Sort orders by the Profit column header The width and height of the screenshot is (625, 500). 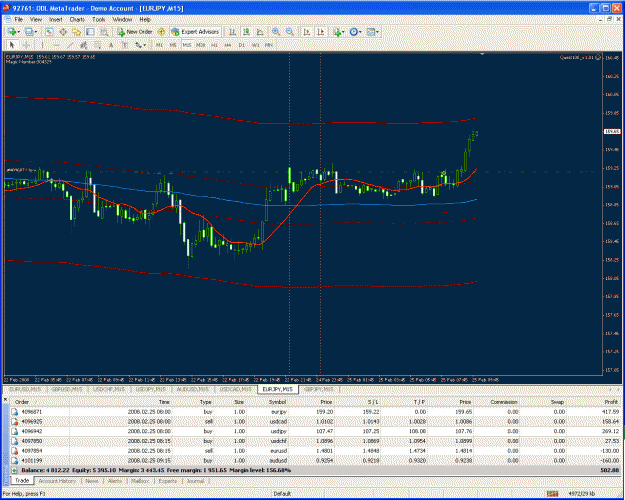(611, 402)
